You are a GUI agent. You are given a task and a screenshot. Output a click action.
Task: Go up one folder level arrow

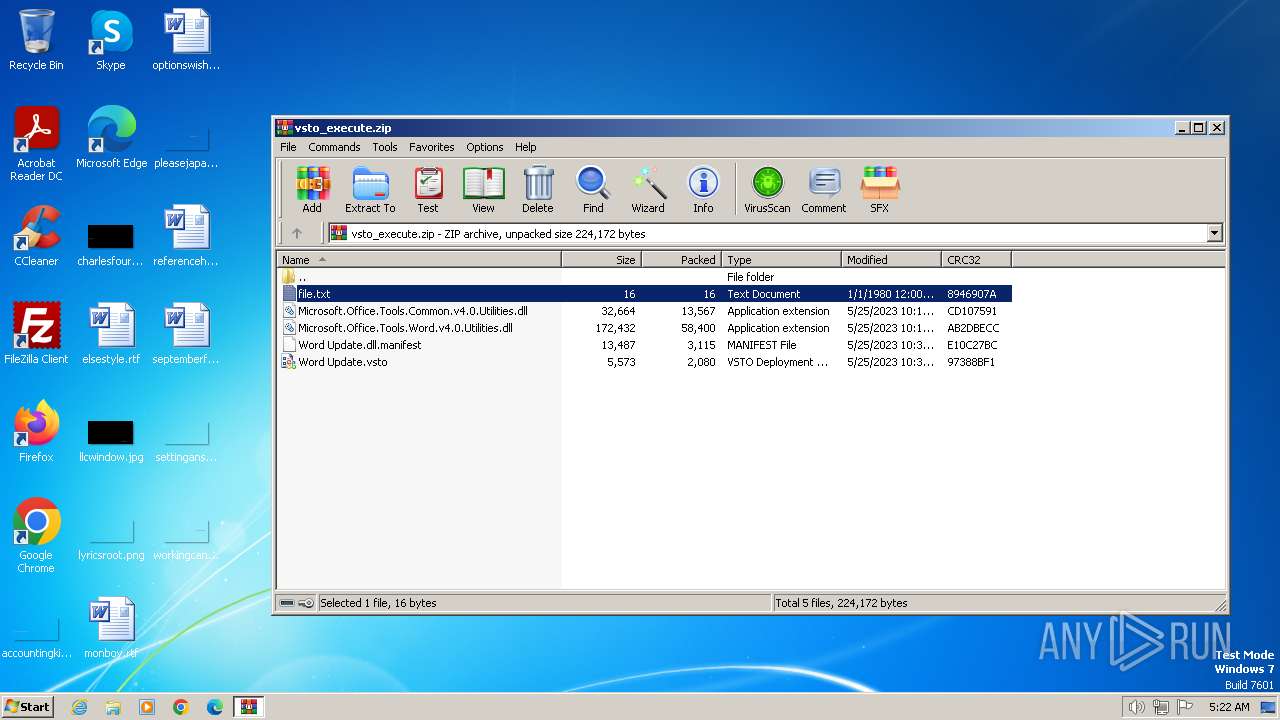pyautogui.click(x=297, y=233)
